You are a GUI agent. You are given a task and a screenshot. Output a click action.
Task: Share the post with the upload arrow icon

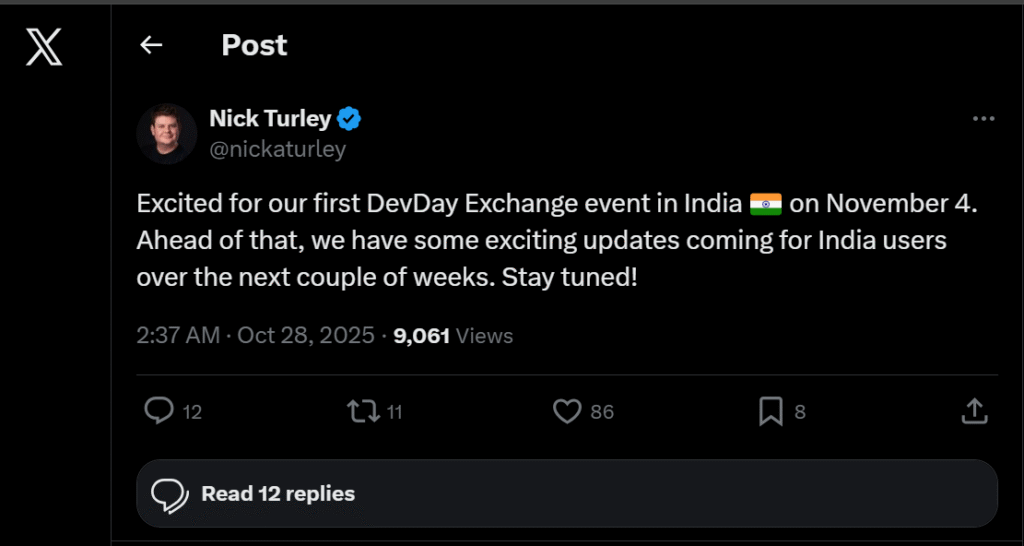point(974,411)
